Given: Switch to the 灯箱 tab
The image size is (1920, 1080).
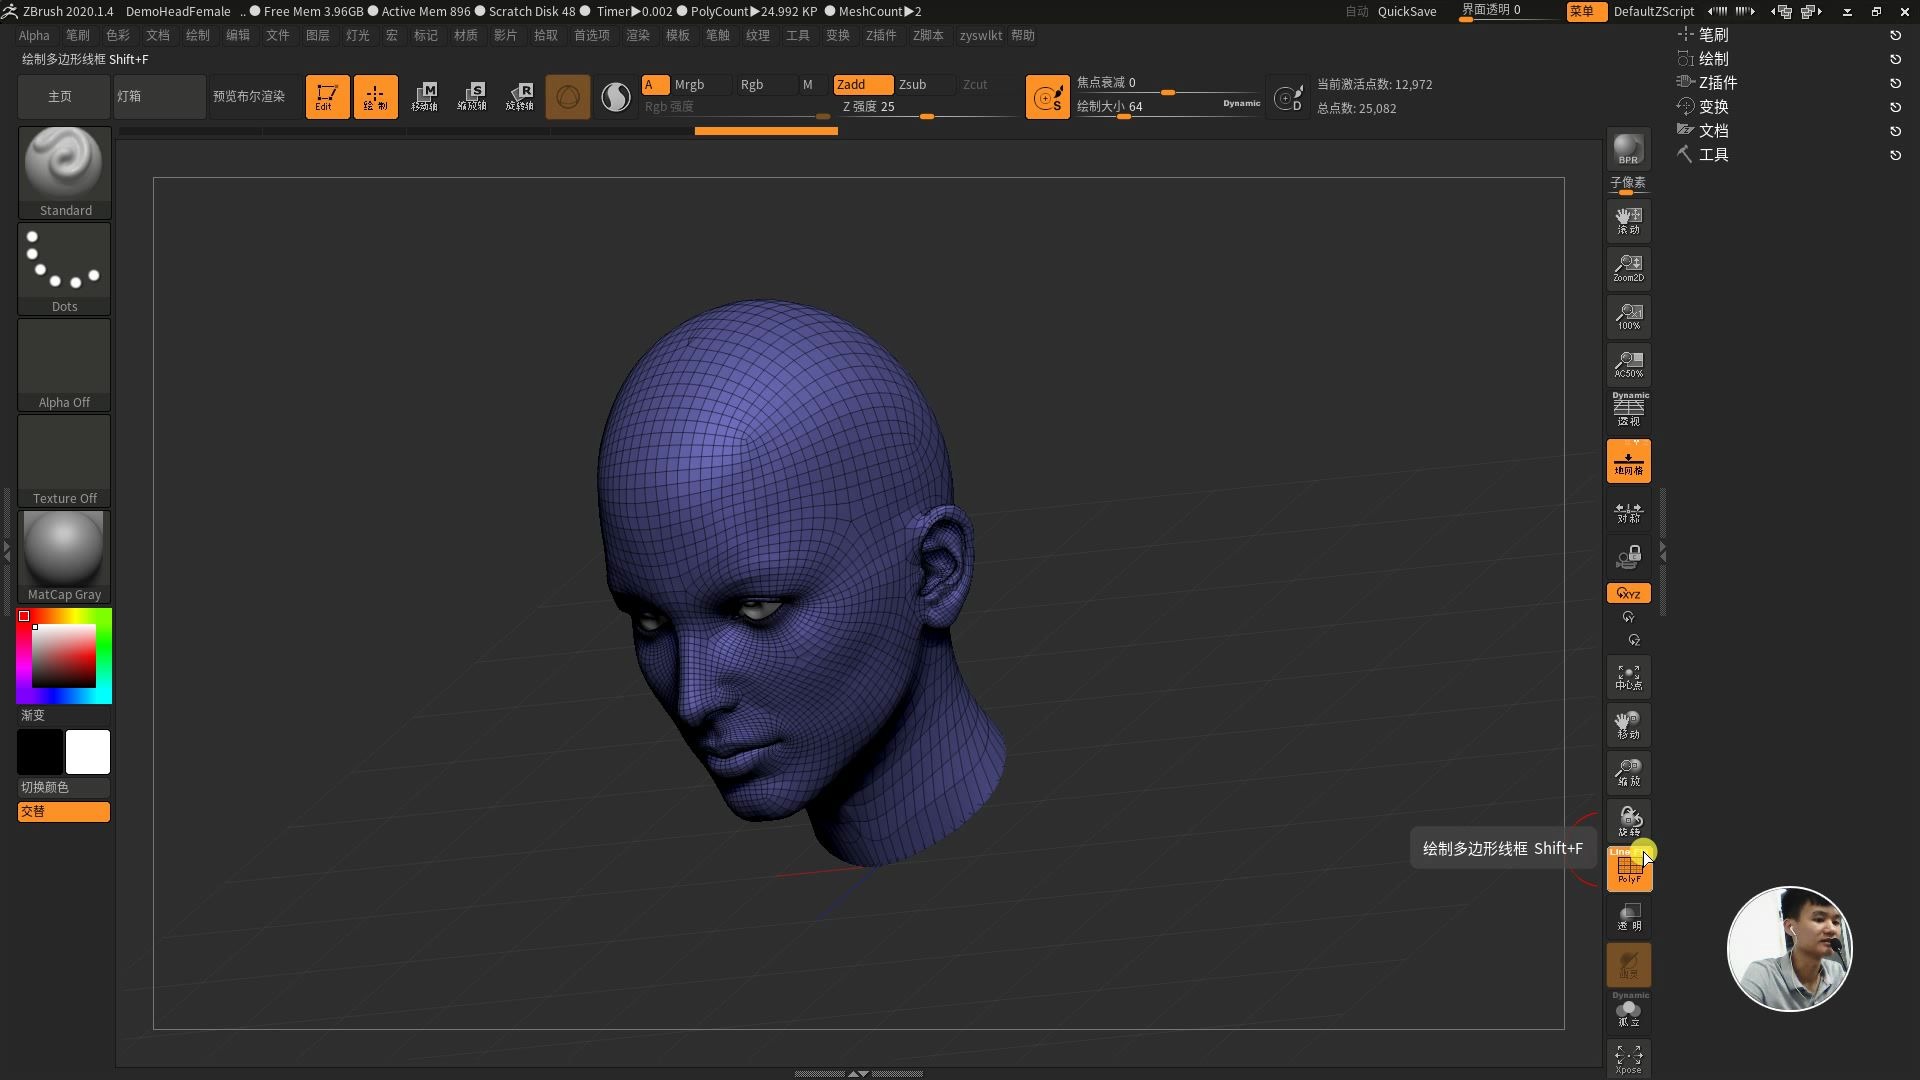Looking at the screenshot, I should coord(158,97).
